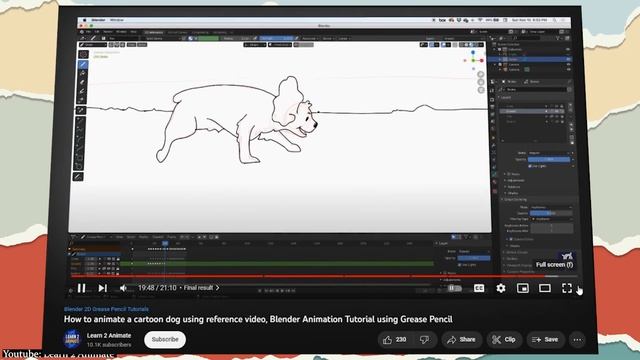
Task: Dislike the video
Action: pos(424,340)
